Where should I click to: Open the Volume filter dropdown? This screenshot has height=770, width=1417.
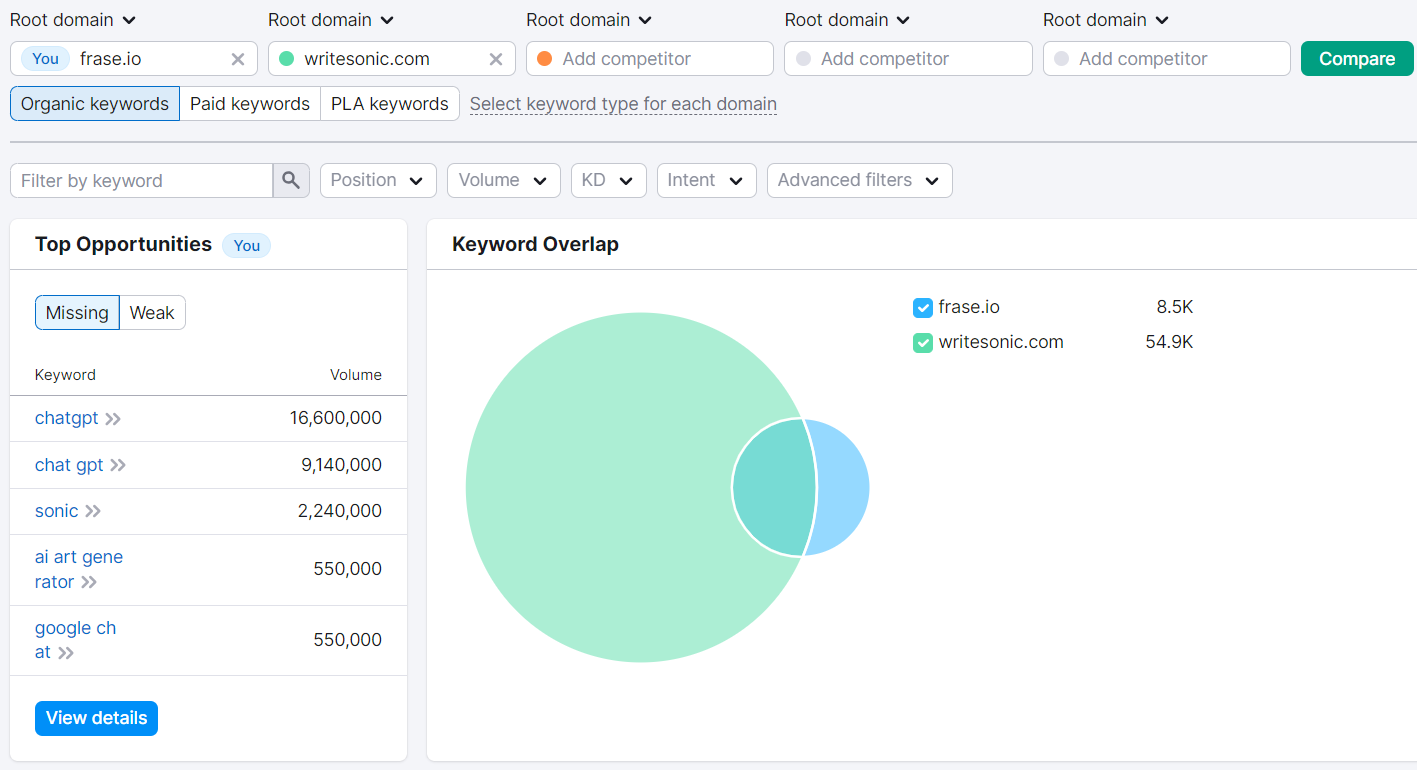tap(503, 180)
